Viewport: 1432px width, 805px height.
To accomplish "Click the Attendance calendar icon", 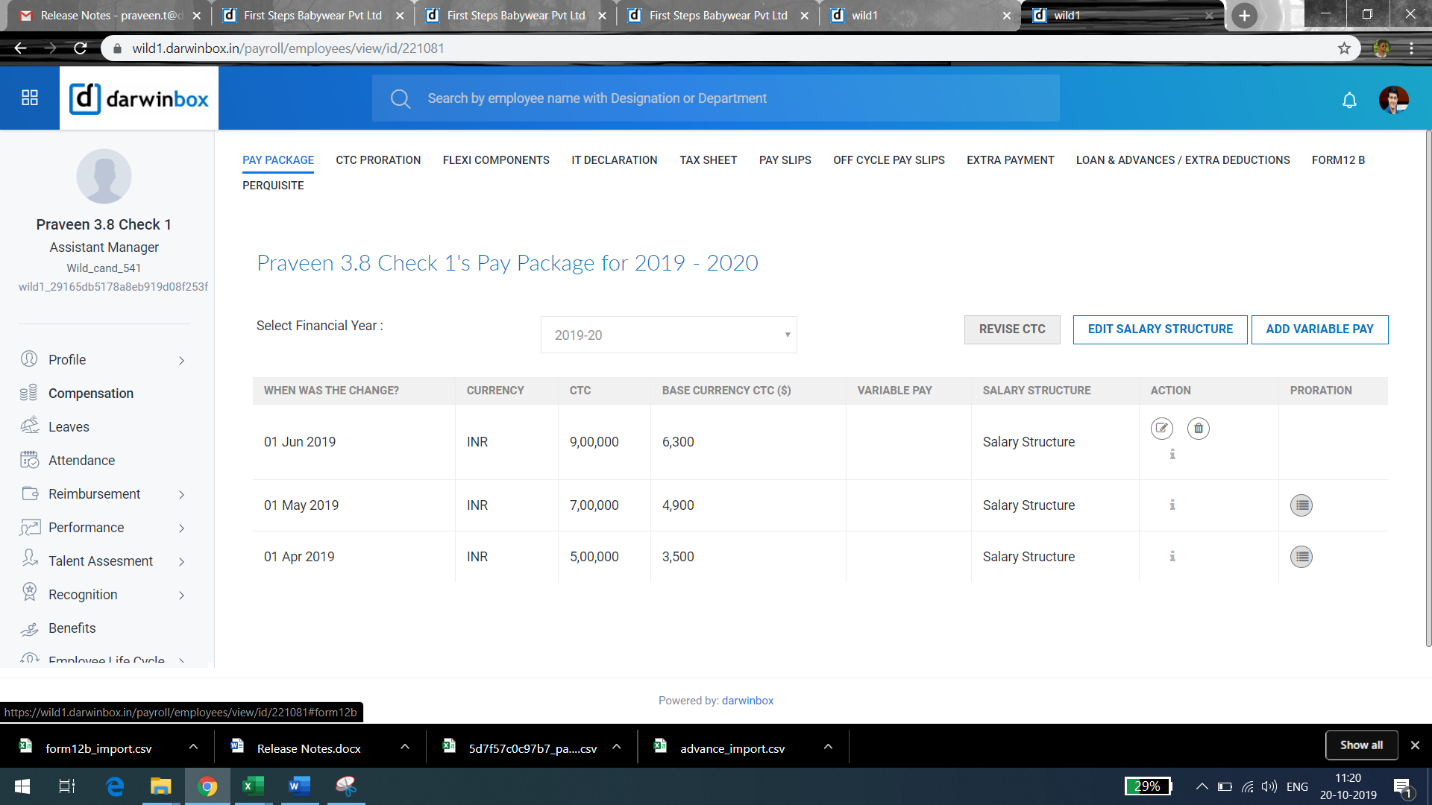I will point(29,460).
